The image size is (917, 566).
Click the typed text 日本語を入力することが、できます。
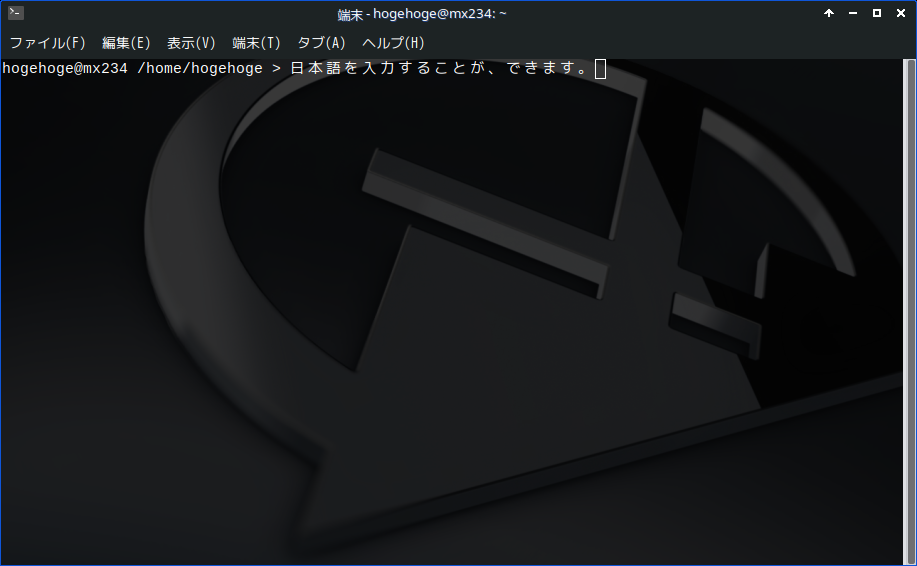pyautogui.click(x=439, y=68)
